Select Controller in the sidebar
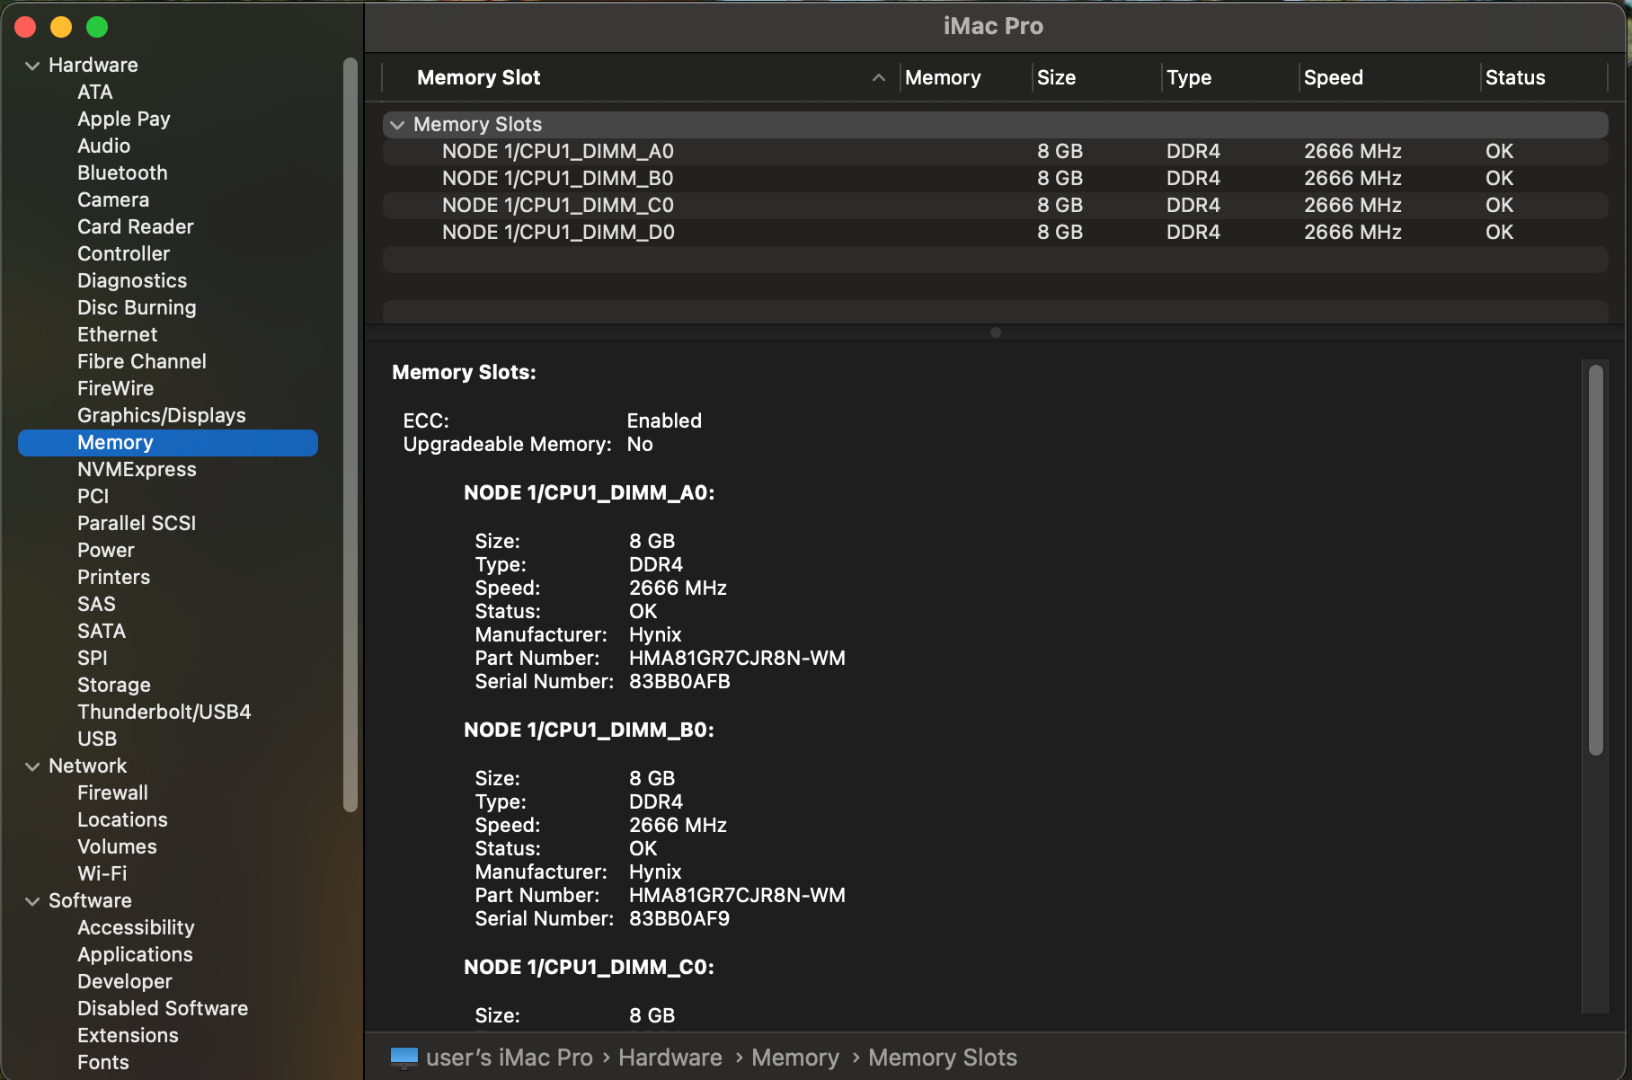The width and height of the screenshot is (1632, 1080). point(124,254)
